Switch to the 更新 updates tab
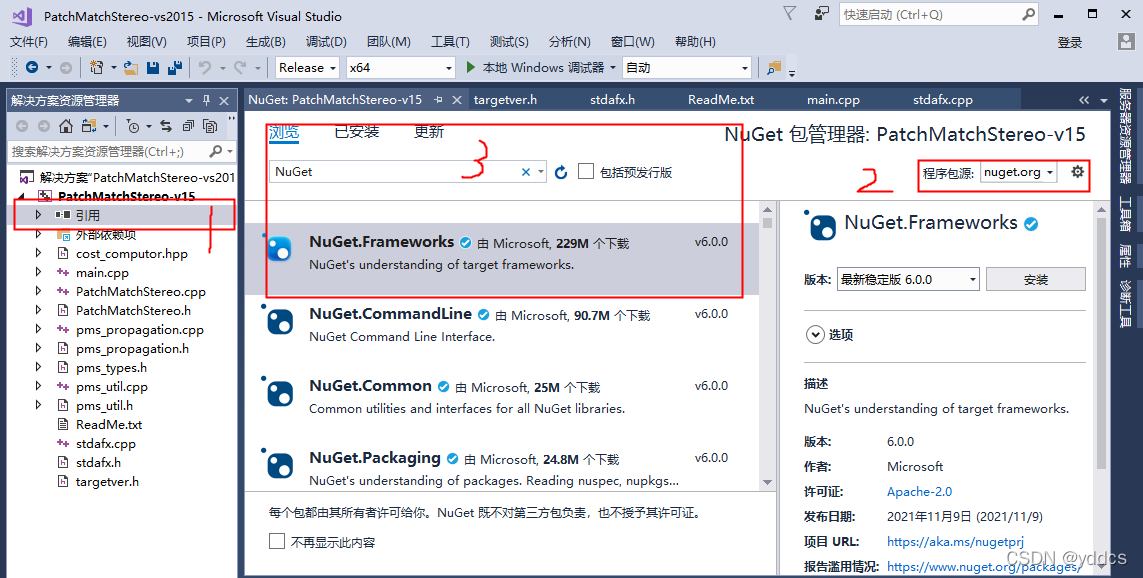The width and height of the screenshot is (1143, 578). [429, 132]
